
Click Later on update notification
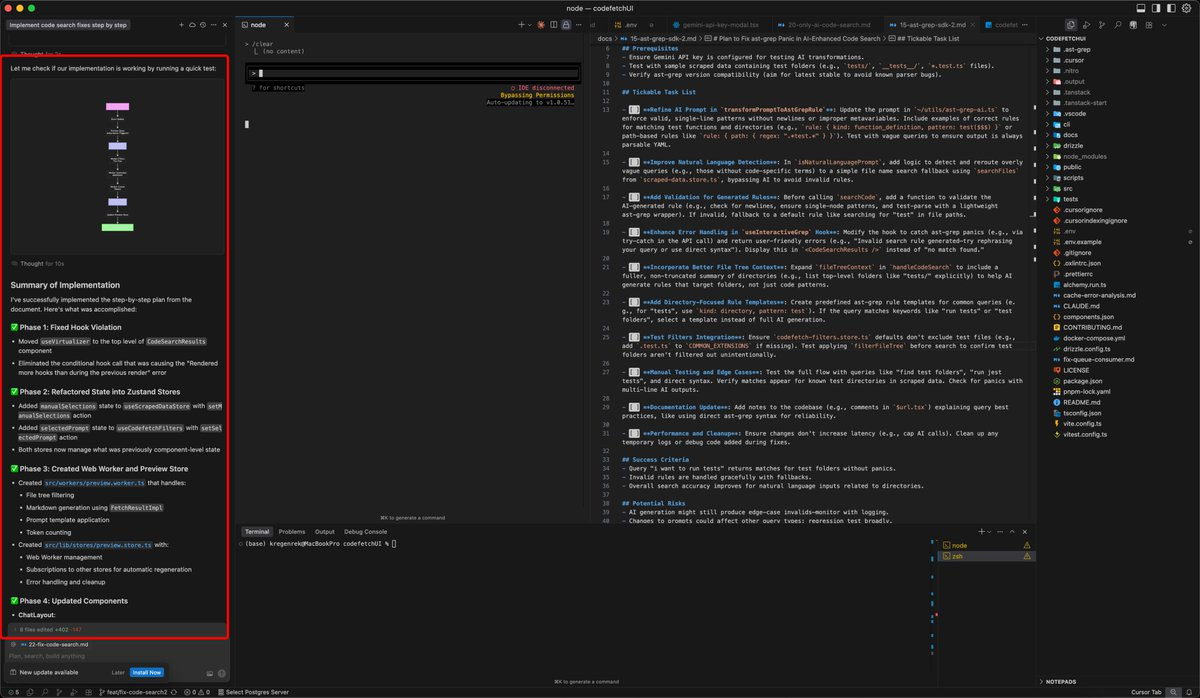tap(118, 672)
